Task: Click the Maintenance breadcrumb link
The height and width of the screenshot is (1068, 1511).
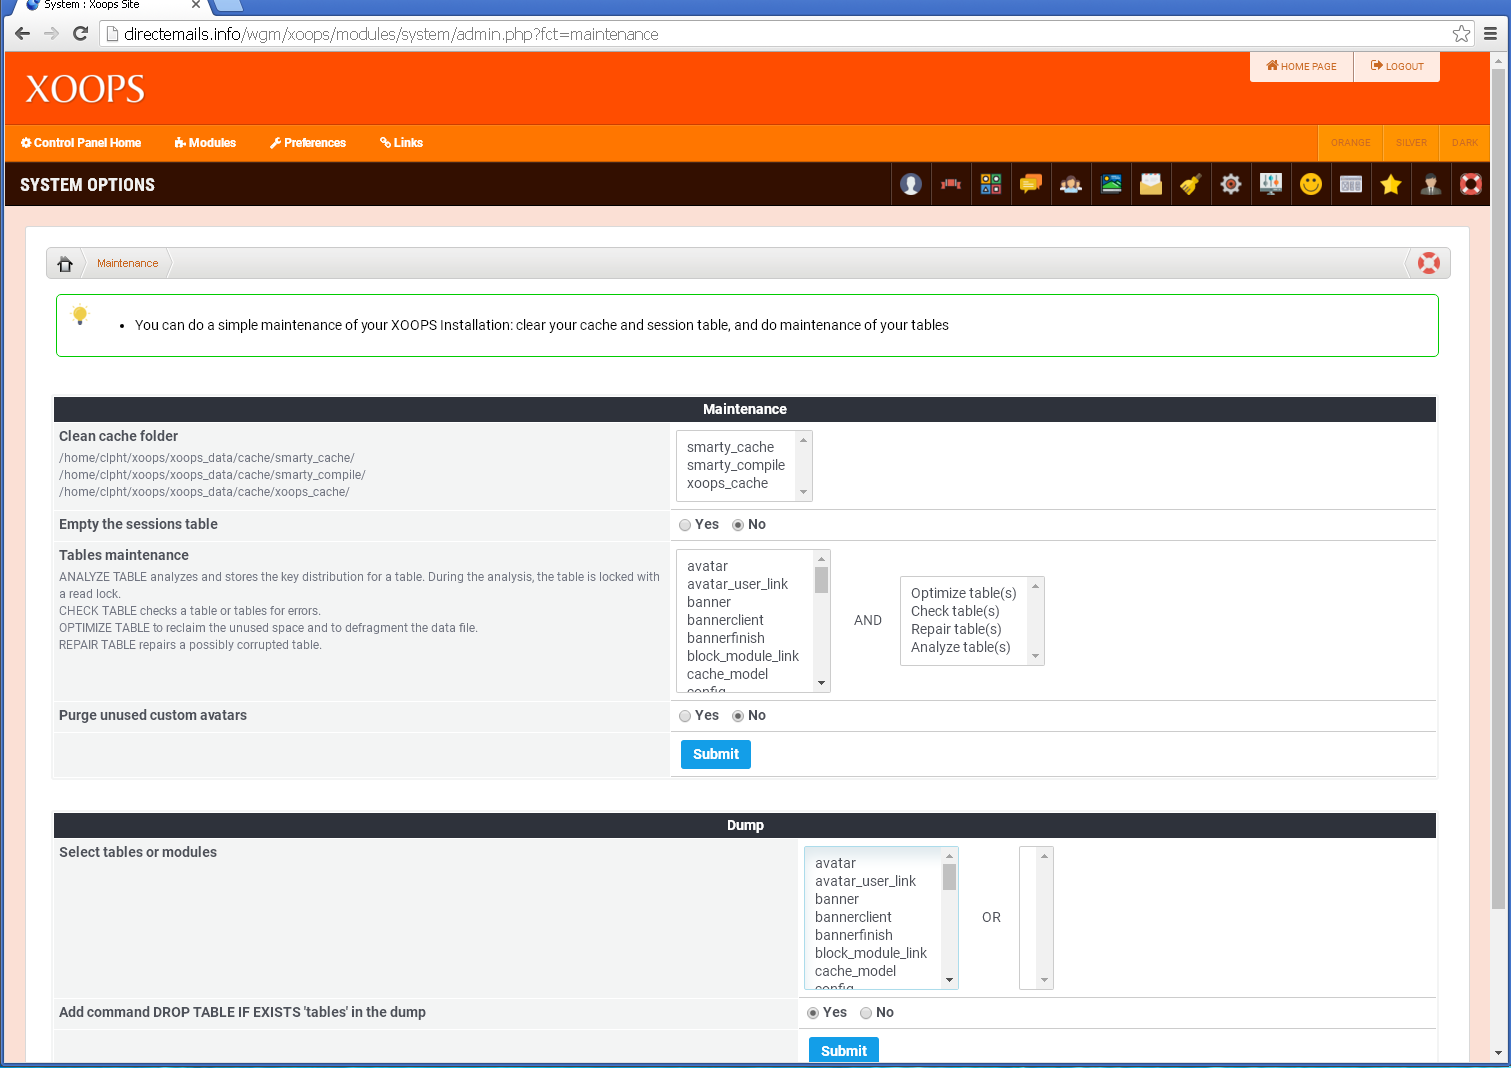Action: [127, 264]
